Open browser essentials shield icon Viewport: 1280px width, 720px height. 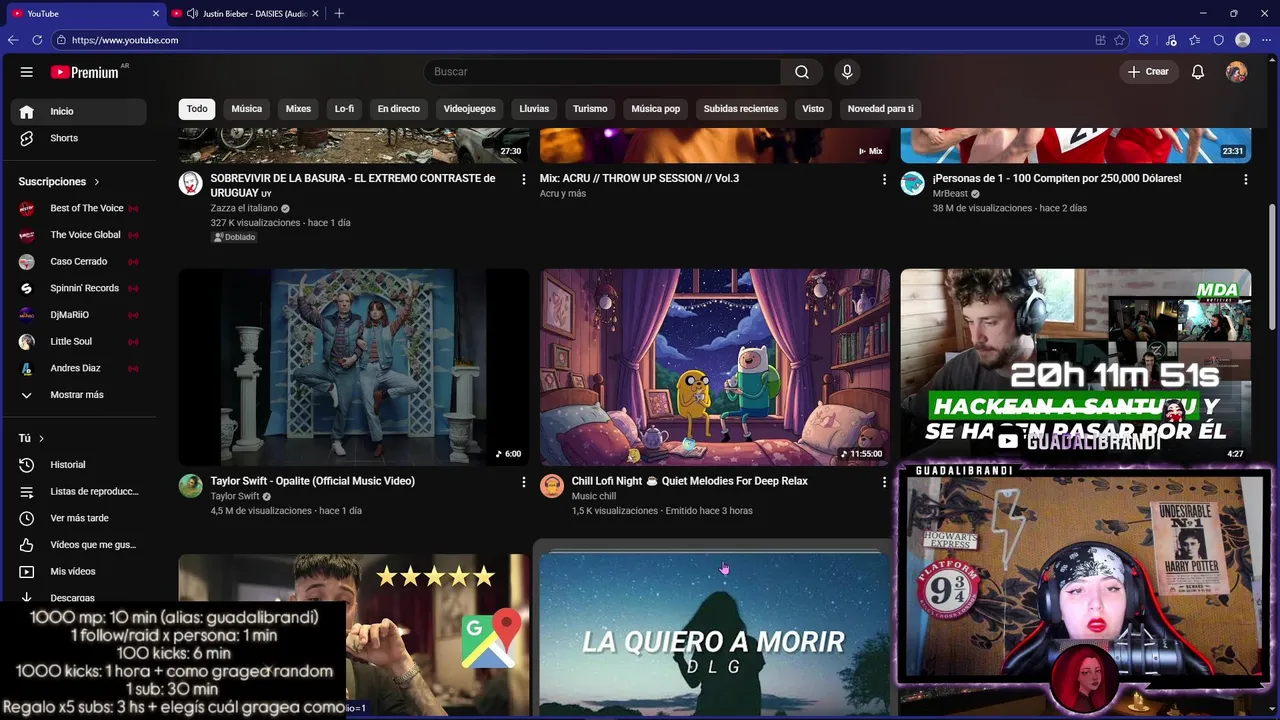pyautogui.click(x=1219, y=40)
